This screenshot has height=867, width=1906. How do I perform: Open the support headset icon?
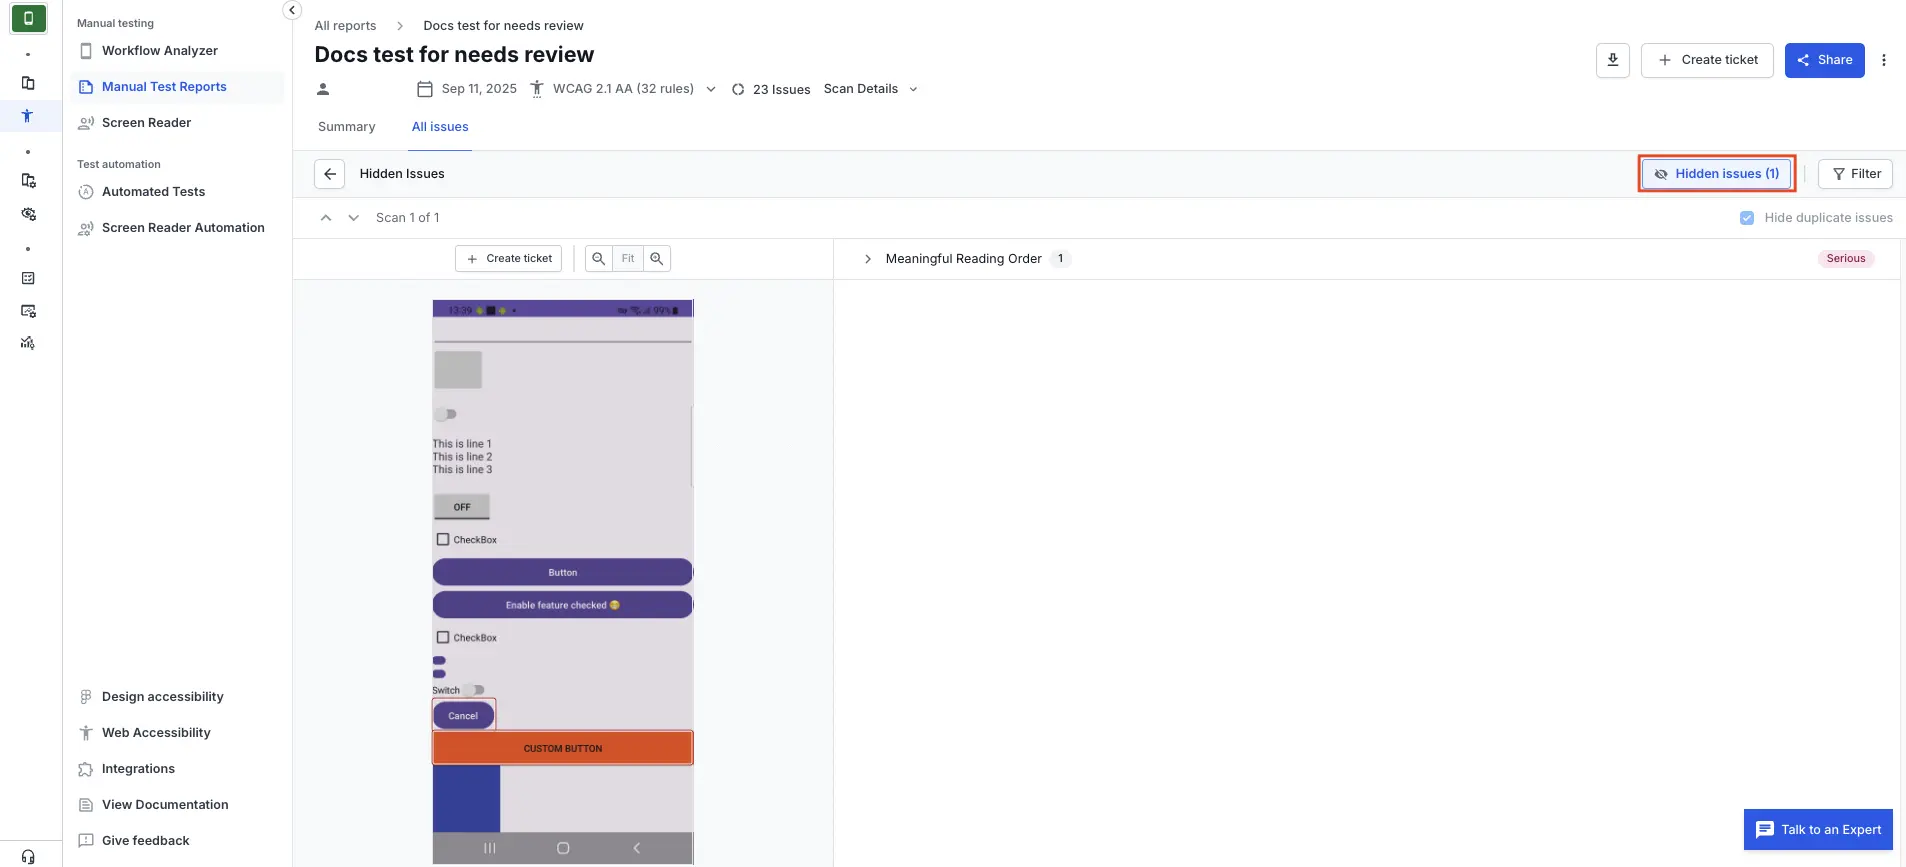click(28, 856)
